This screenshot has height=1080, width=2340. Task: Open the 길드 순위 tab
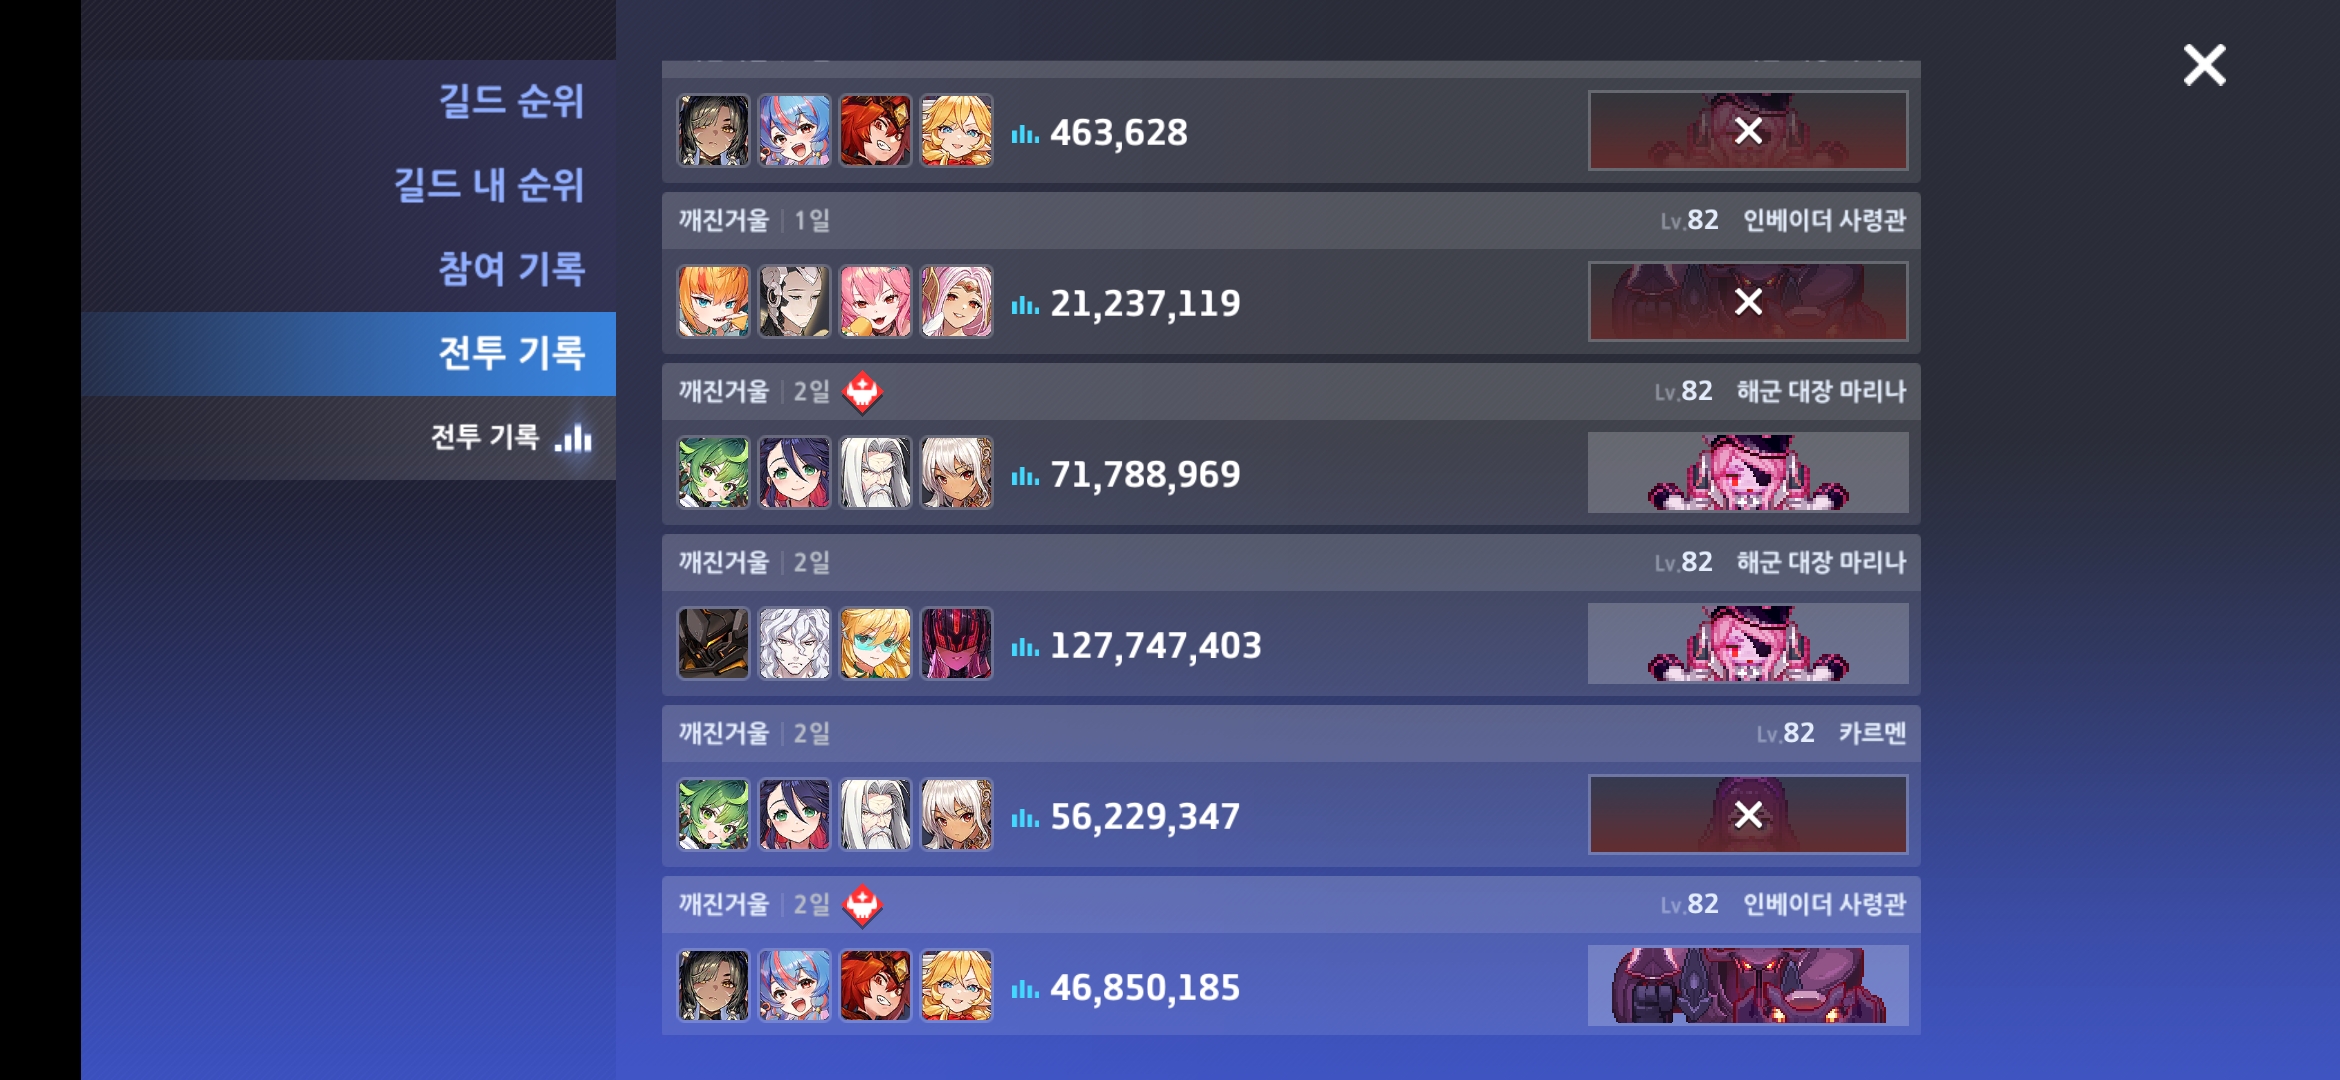[510, 101]
